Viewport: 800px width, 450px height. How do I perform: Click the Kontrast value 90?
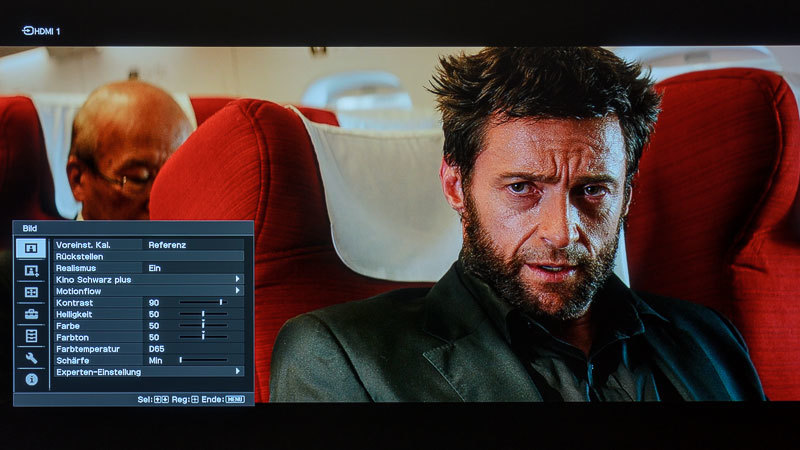coord(154,303)
